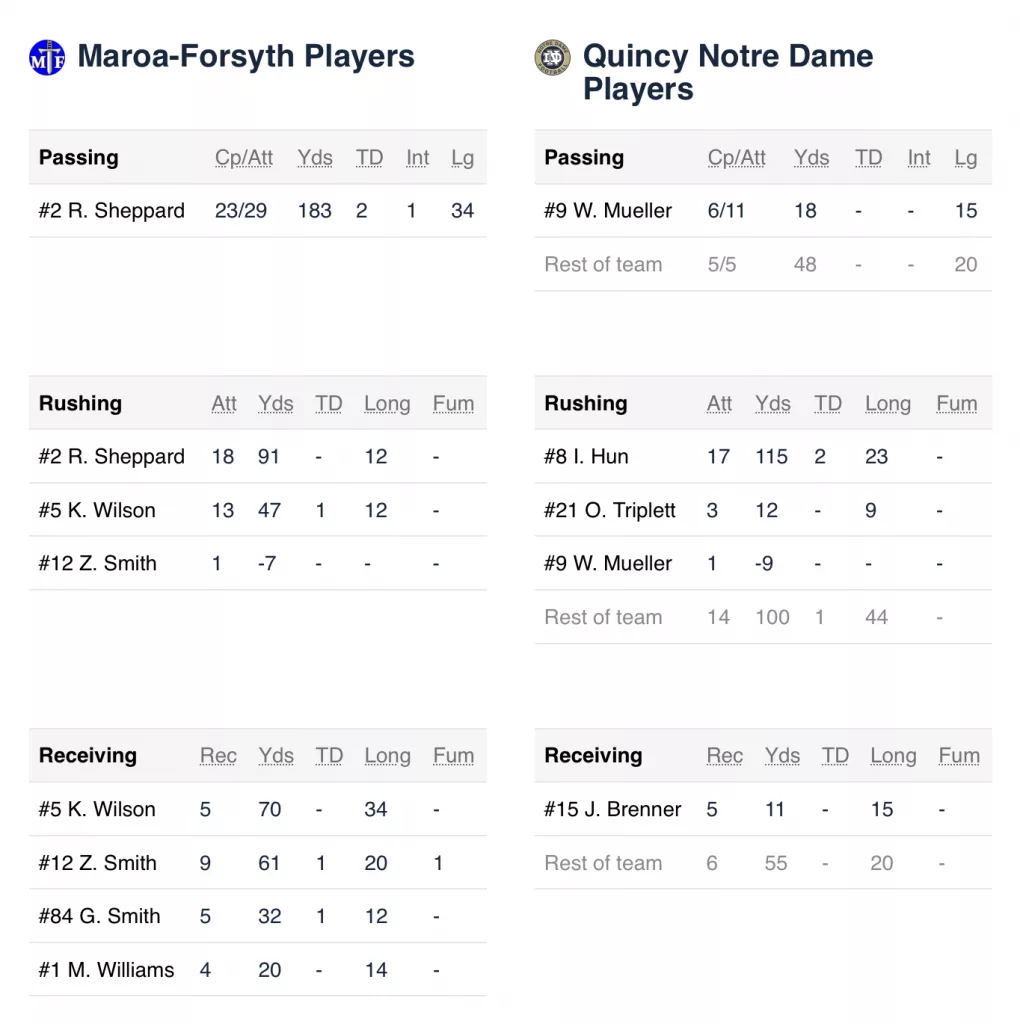Image resolution: width=1020 pixels, height=1024 pixels.
Task: Select #9 W. Mueller in Quincy Passing table
Action: tap(763, 211)
